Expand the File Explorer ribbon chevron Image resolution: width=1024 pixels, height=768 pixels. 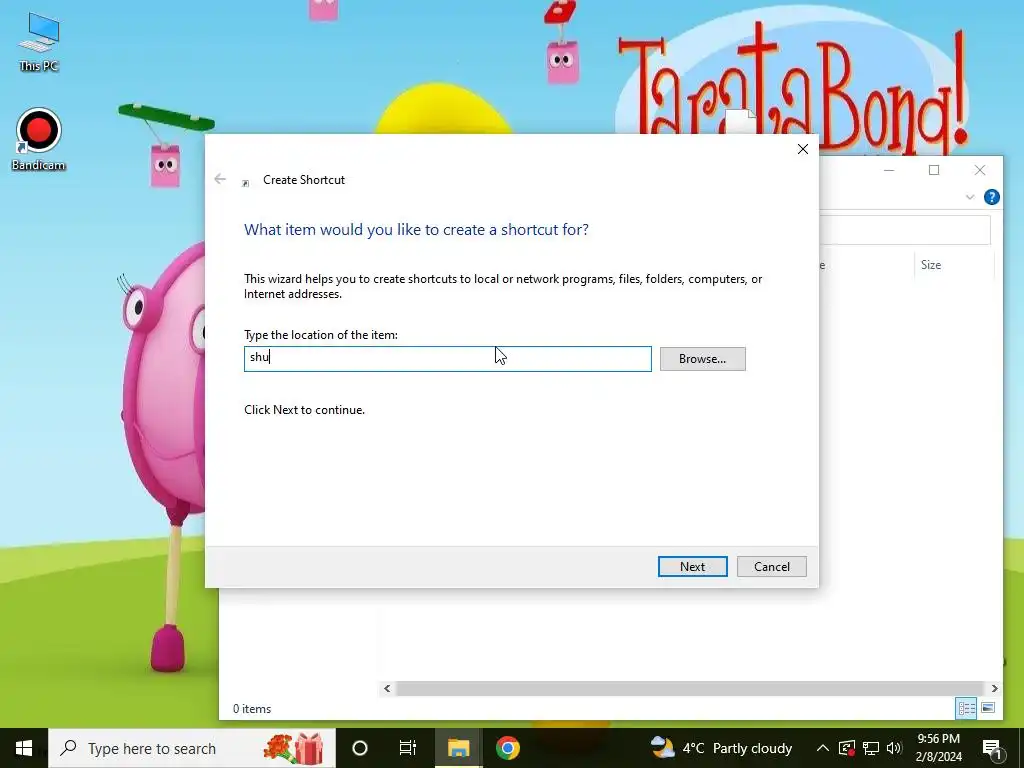coord(969,197)
